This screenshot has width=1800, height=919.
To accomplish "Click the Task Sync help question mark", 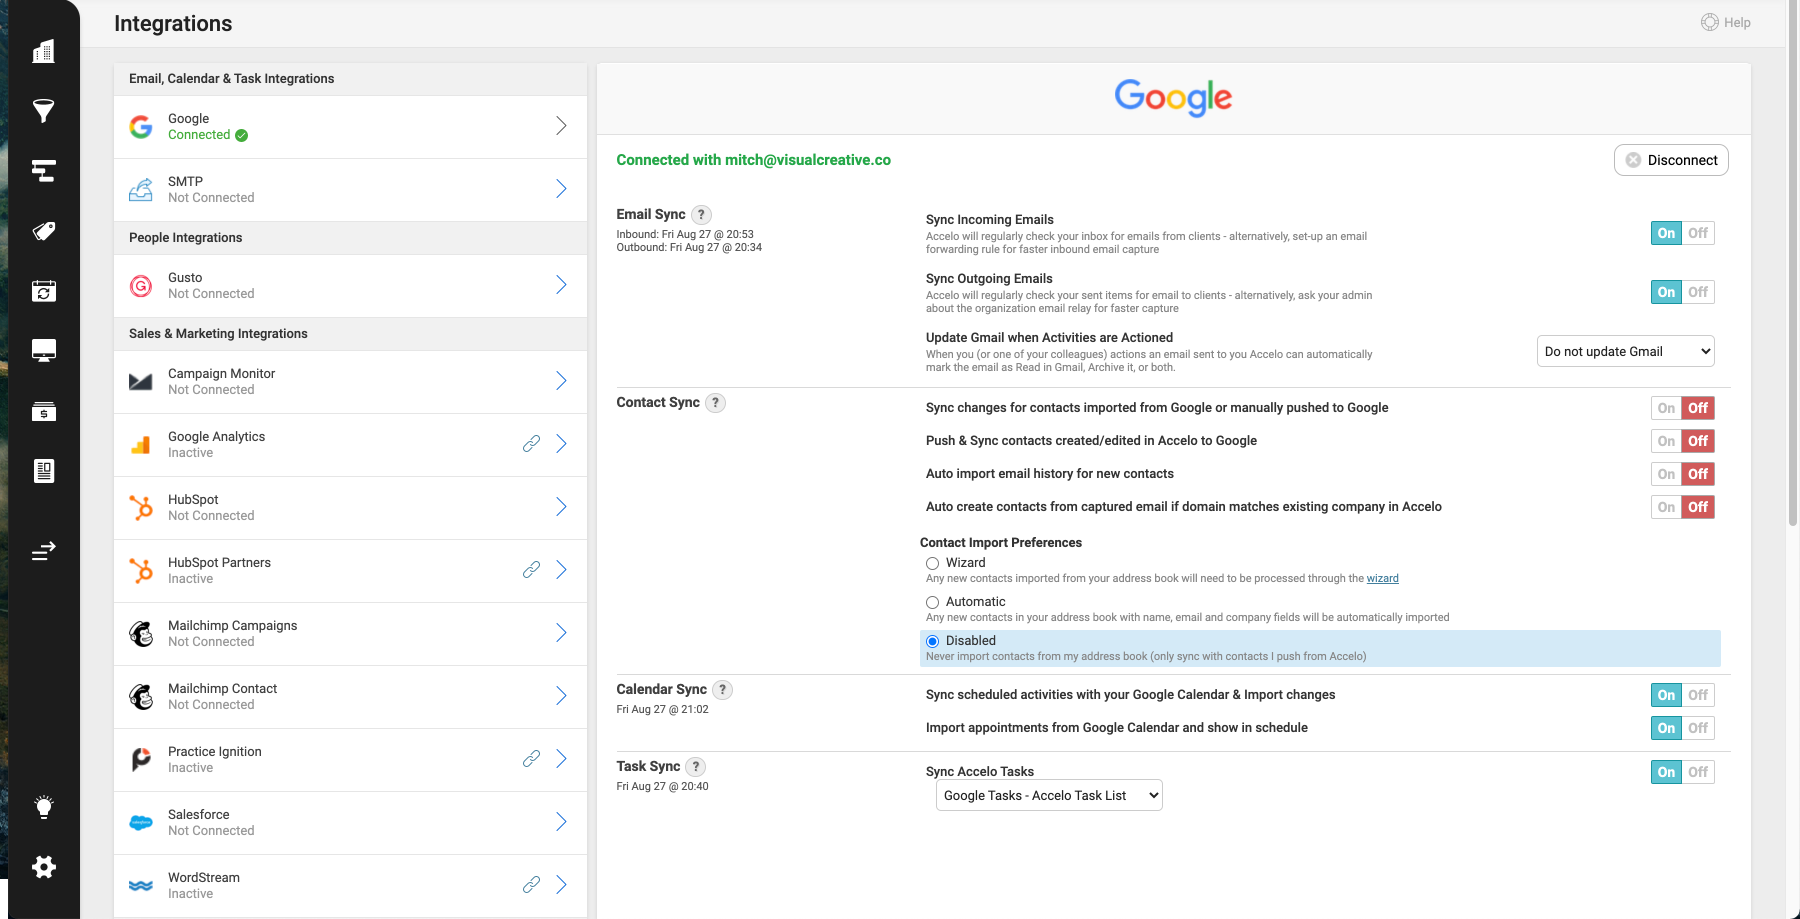I will [x=695, y=766].
